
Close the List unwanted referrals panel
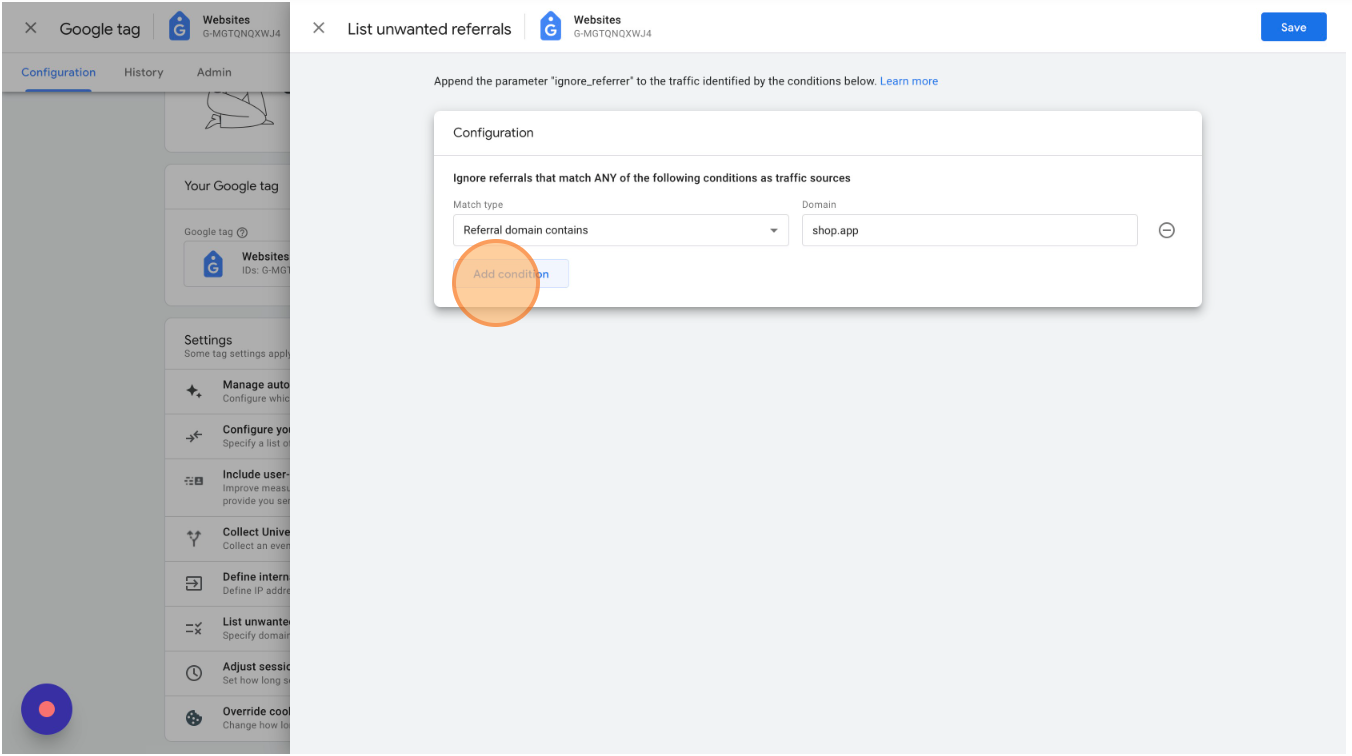pos(319,28)
